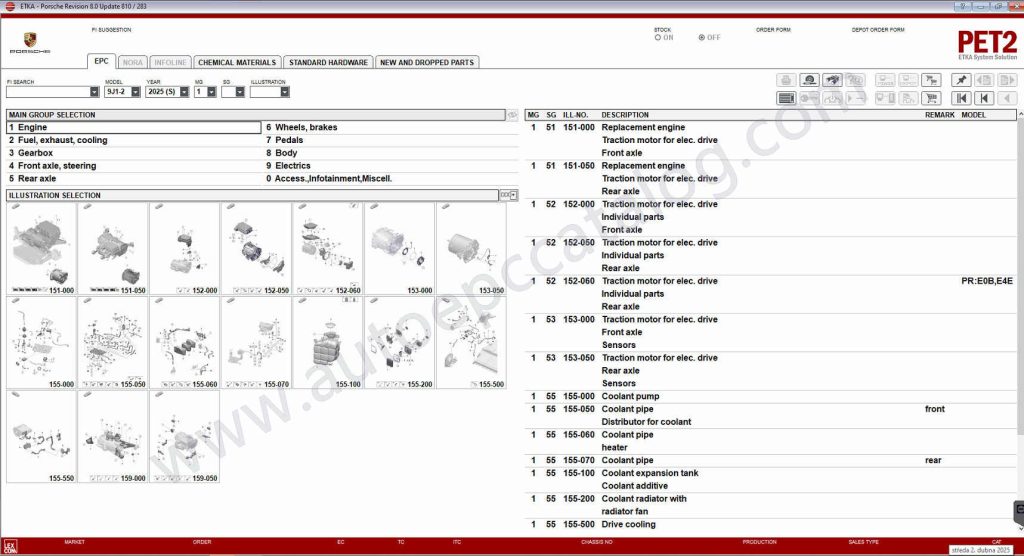Select the Stock ON radio button
Screen dimensions: 1024x556
click(x=658, y=38)
